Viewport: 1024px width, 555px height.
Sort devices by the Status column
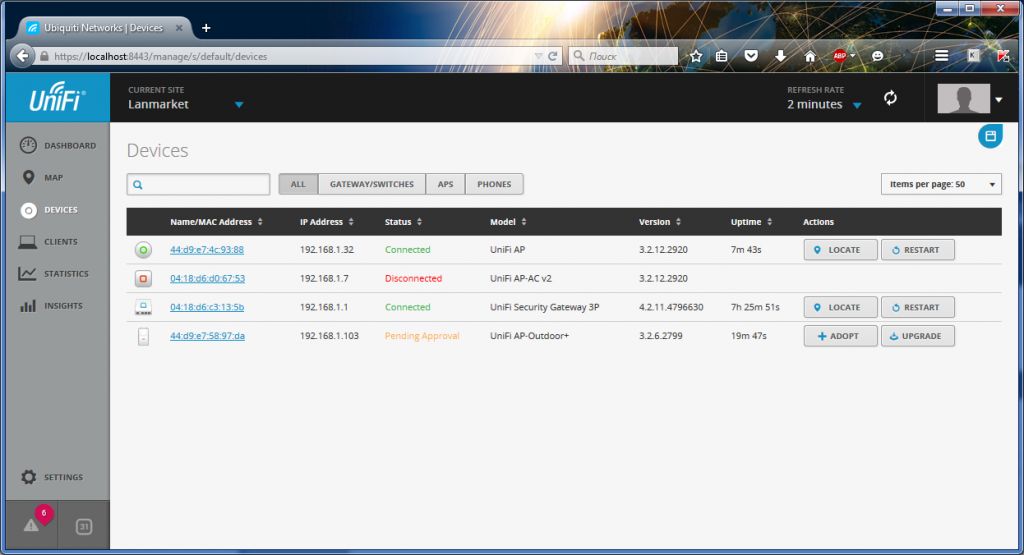(403, 222)
